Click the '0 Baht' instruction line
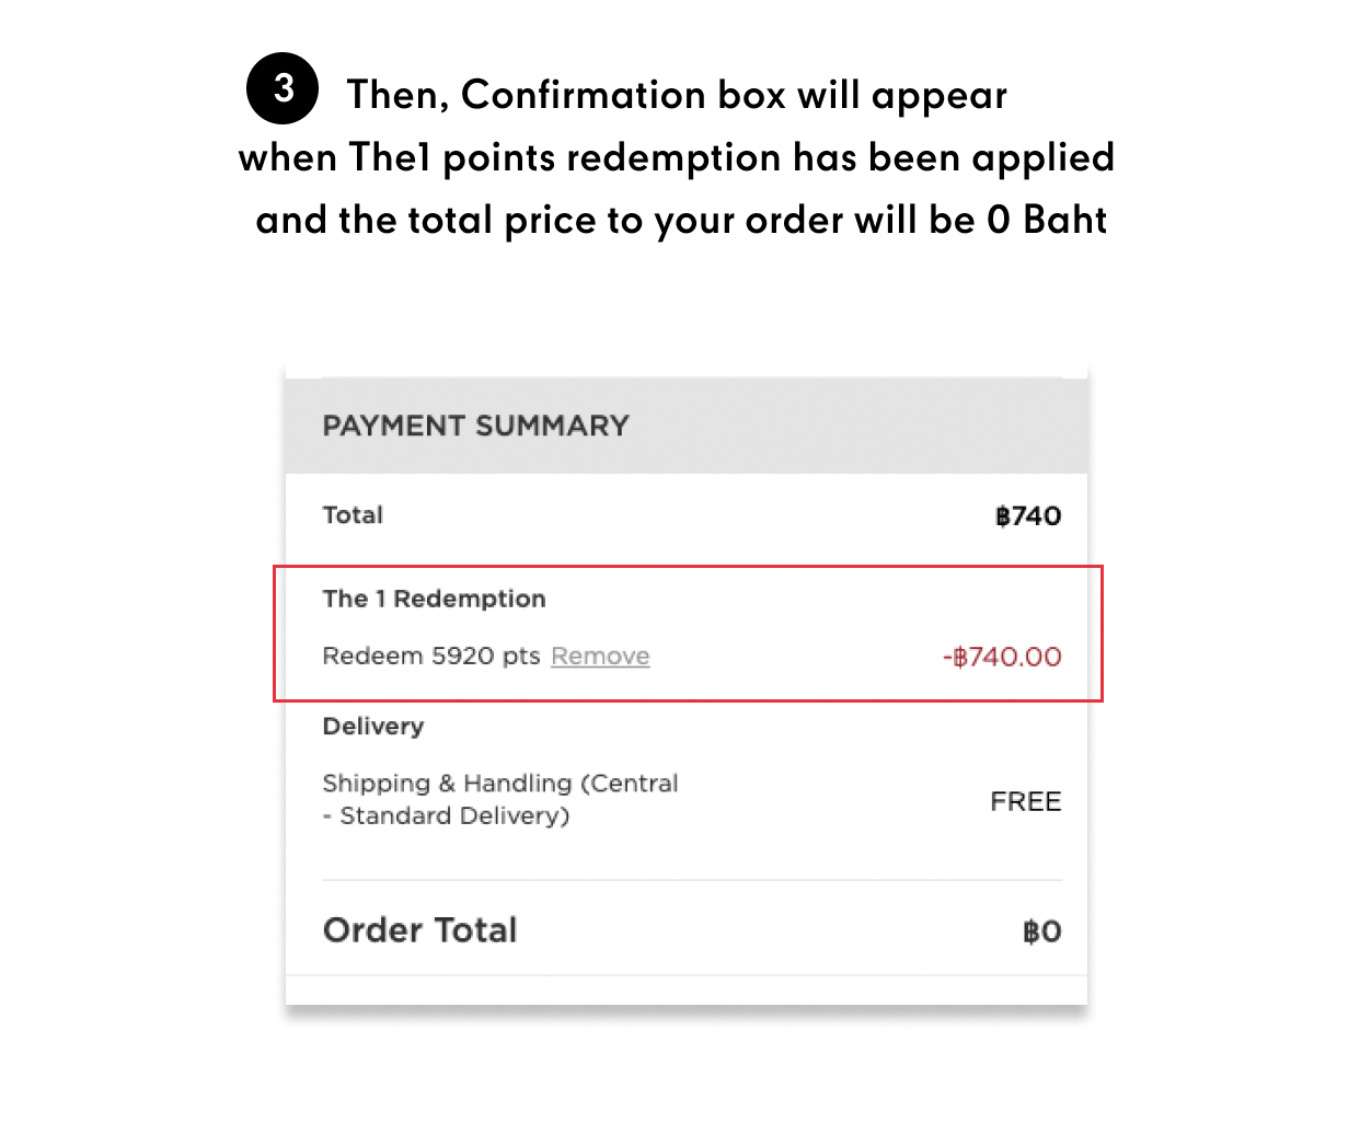The image size is (1360, 1148). (681, 220)
